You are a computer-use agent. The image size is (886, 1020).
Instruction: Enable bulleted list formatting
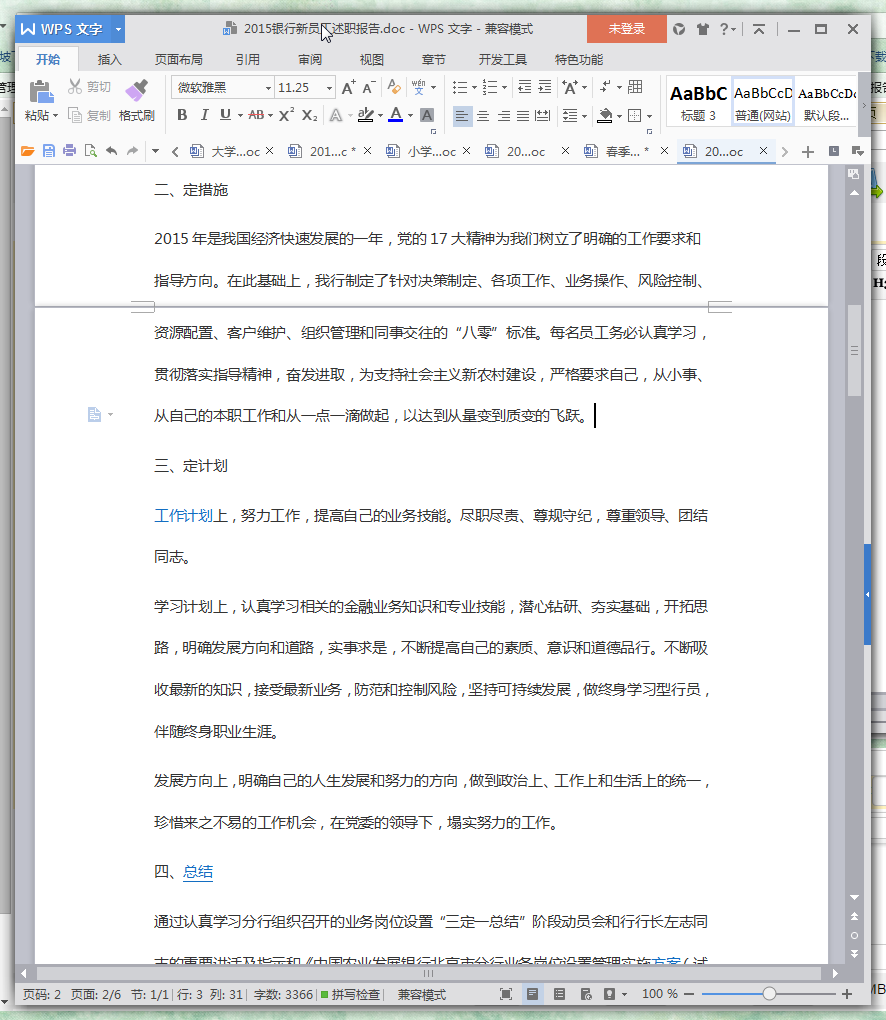click(462, 87)
